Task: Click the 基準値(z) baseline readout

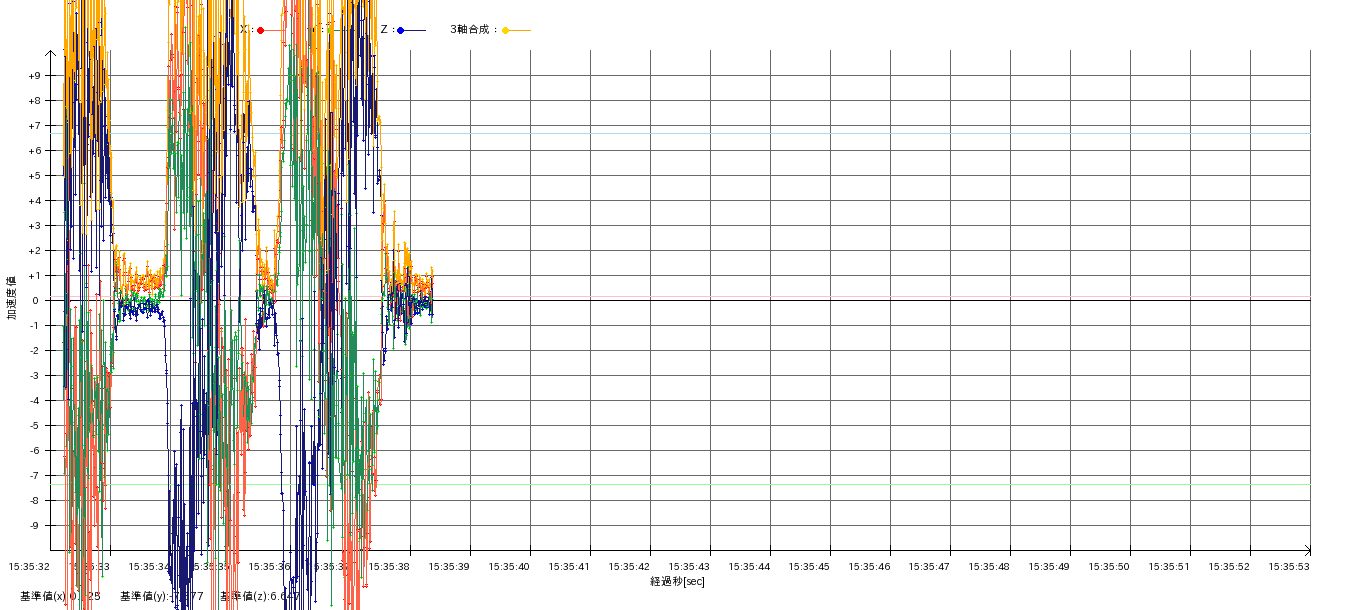Action: [x=259, y=596]
